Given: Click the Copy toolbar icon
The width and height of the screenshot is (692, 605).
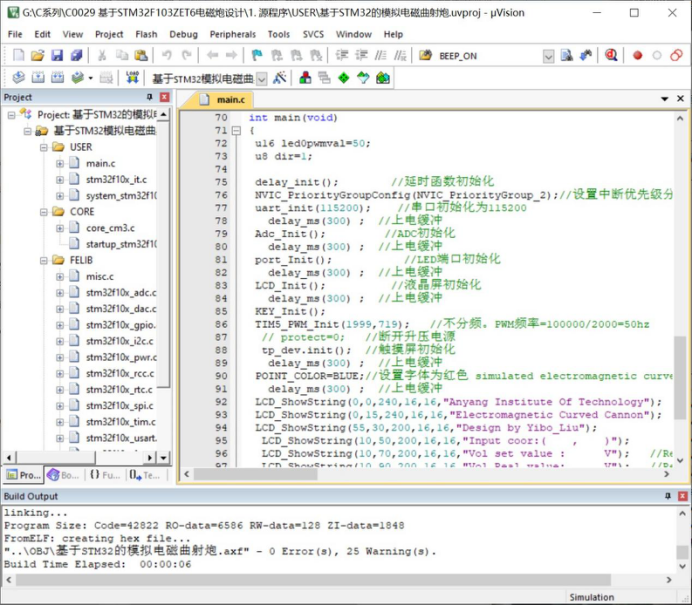Looking at the screenshot, I should (121, 55).
